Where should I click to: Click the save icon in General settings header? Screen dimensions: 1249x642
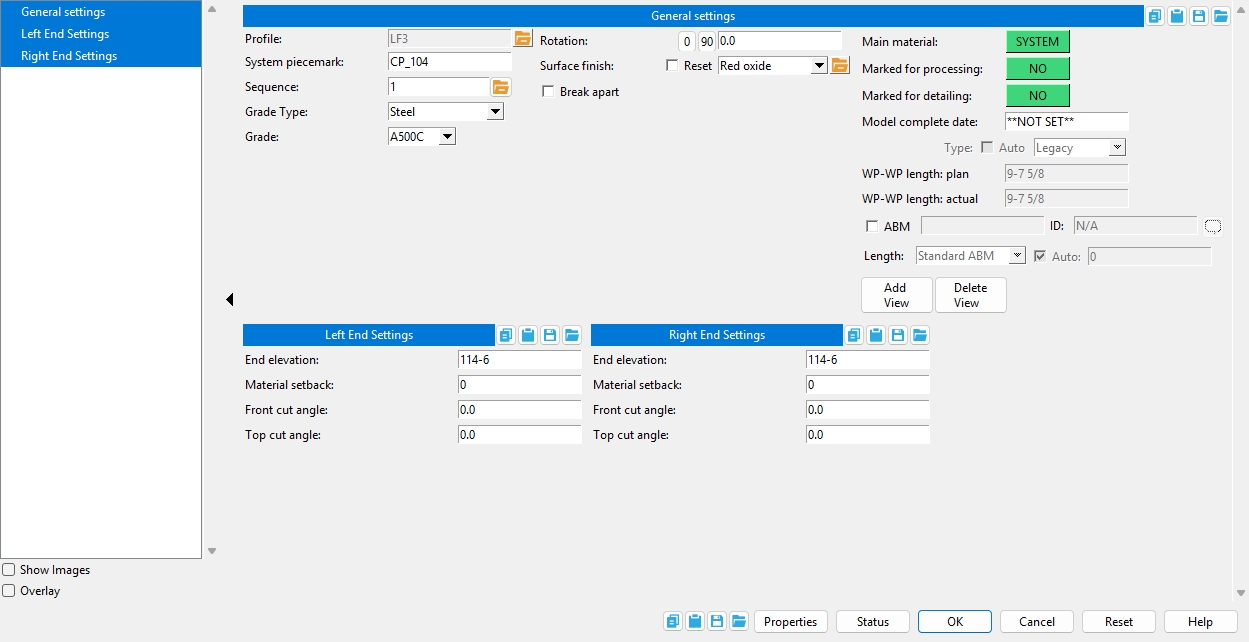coord(1199,16)
